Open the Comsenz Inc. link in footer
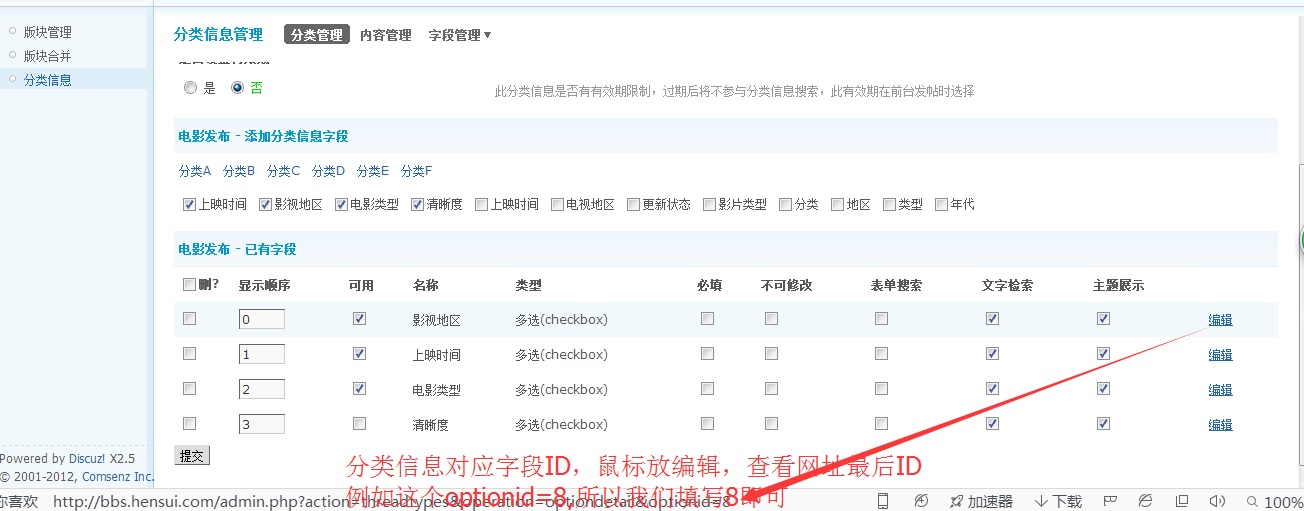The image size is (1304, 511). coord(118,477)
